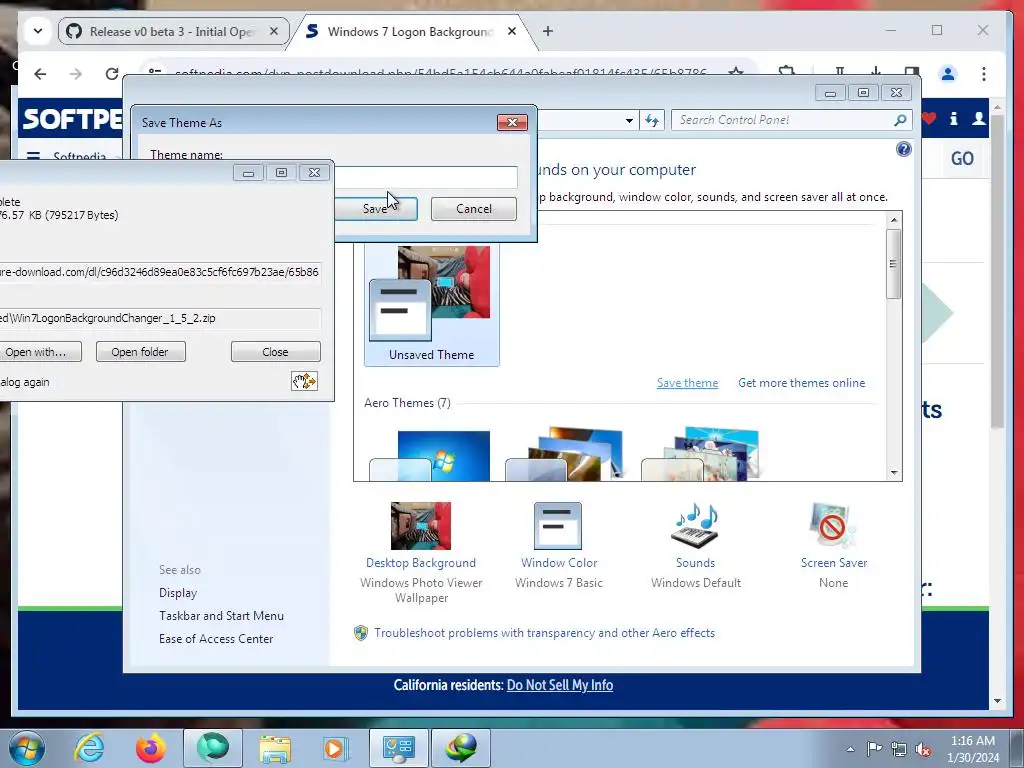Click the Search Control Panel field
This screenshot has height=768, width=1024.
[784, 120]
